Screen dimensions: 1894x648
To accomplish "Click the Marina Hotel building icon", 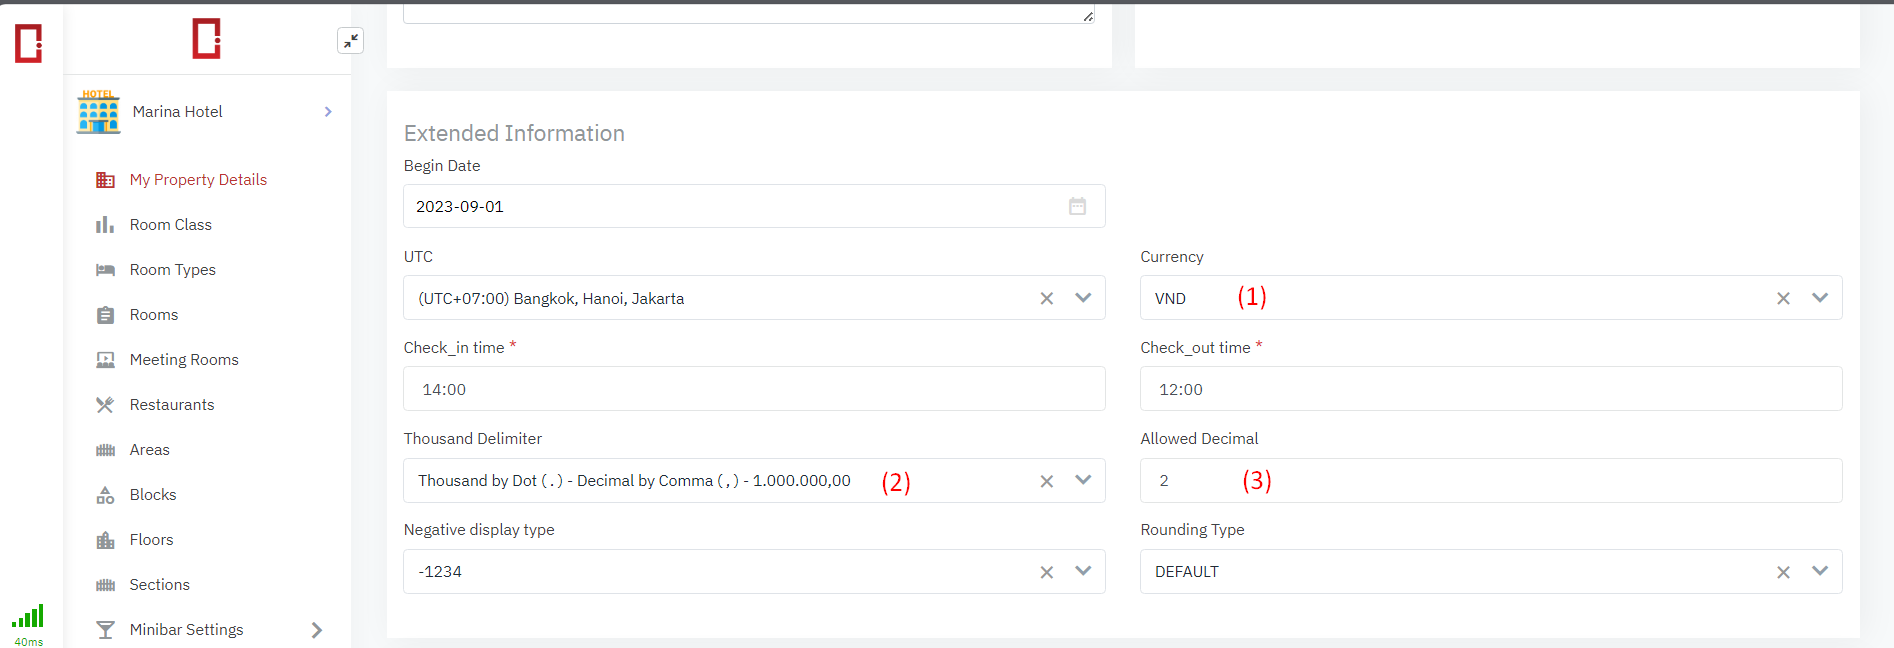I will [x=98, y=112].
